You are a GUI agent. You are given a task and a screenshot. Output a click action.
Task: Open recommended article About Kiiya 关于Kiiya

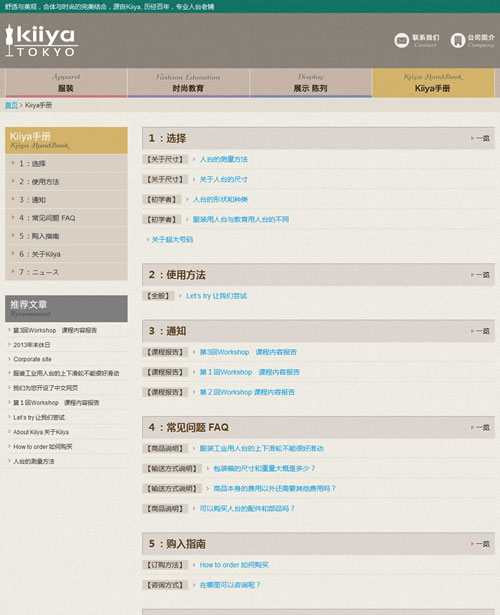pos(41,432)
